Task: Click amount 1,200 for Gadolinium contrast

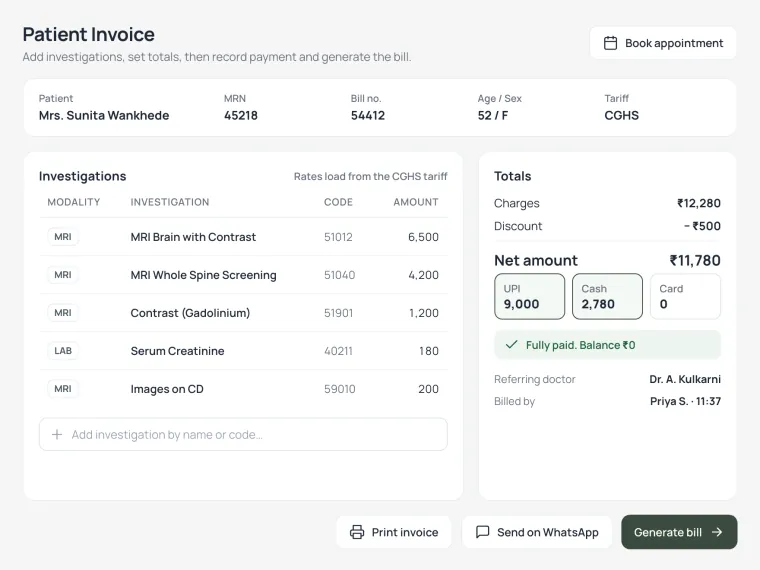Action: point(424,313)
